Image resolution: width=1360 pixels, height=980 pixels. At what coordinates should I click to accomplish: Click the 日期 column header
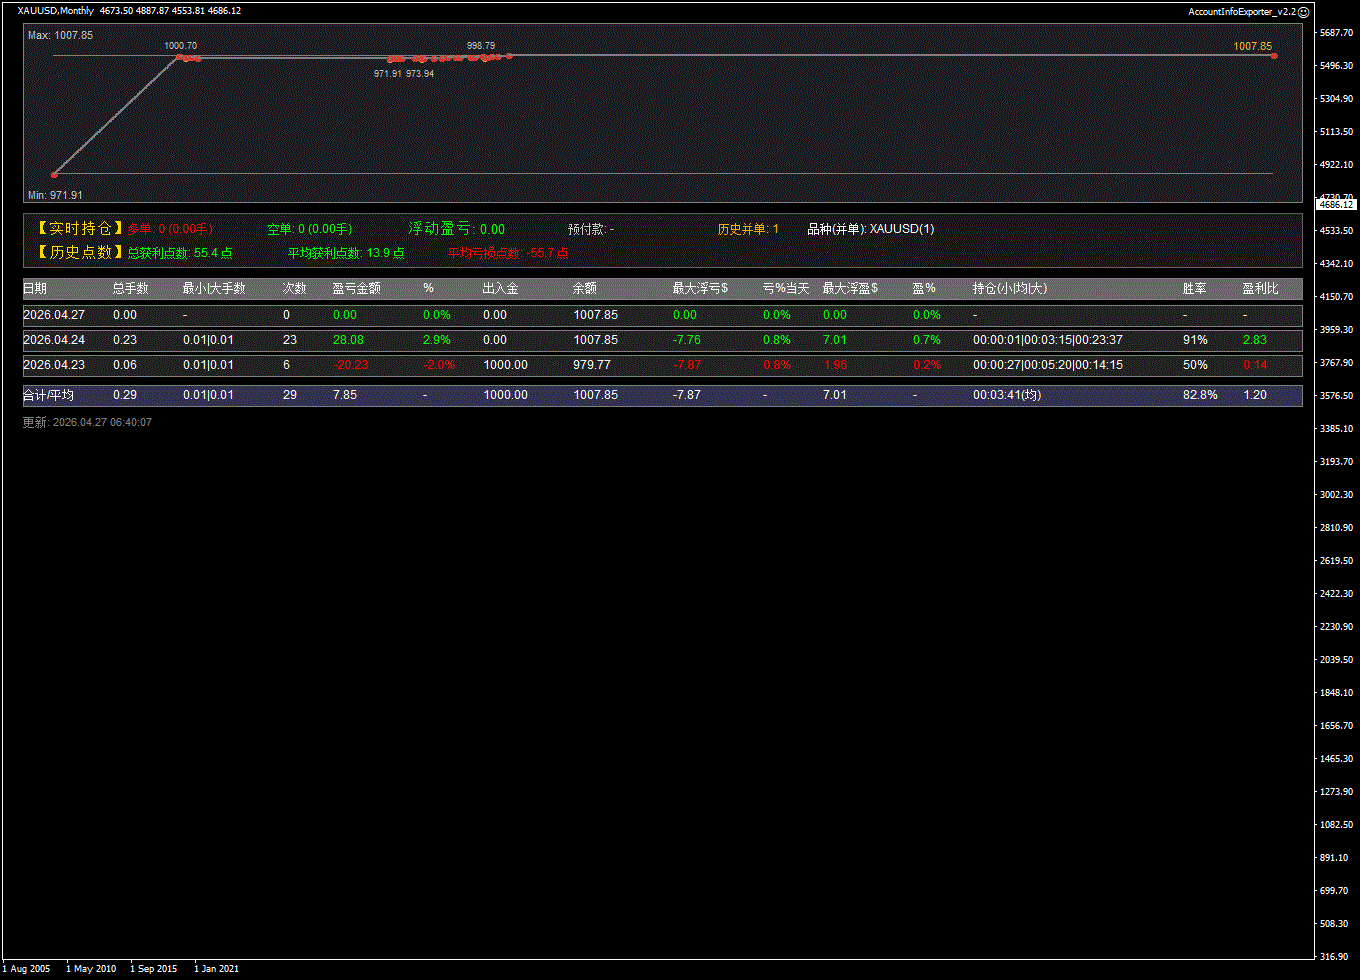35,288
